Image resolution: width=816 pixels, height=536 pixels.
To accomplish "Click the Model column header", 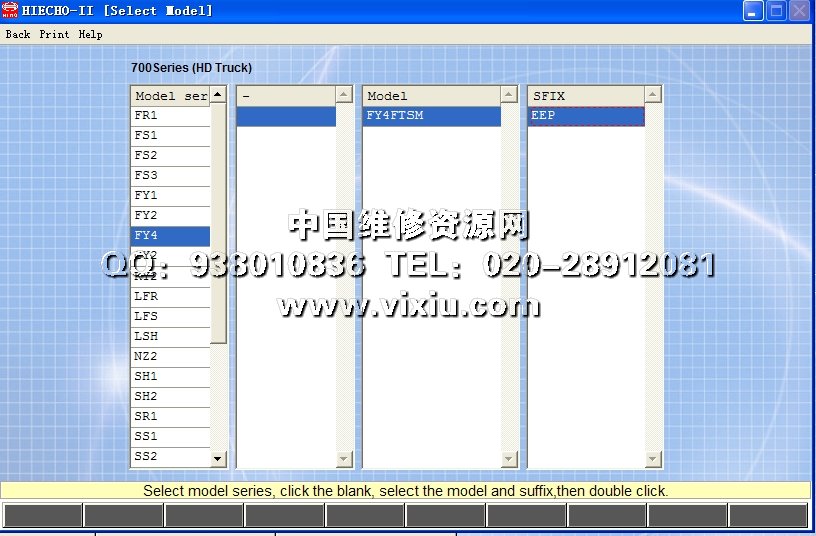I will click(431, 96).
